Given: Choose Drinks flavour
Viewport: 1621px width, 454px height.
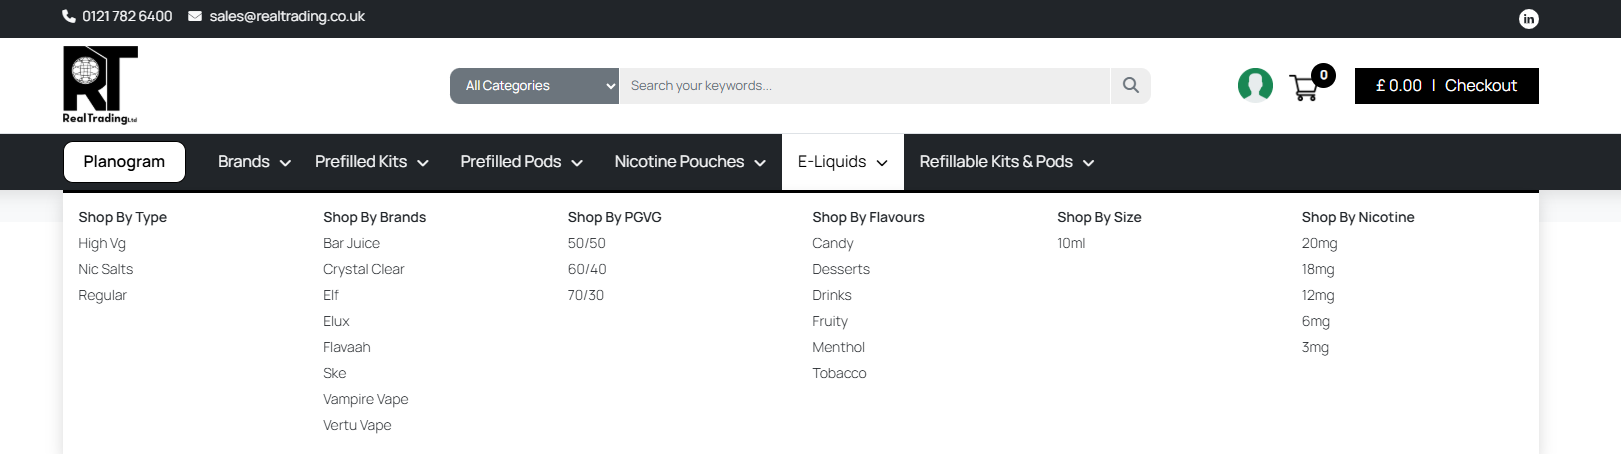Looking at the screenshot, I should pyautogui.click(x=831, y=295).
